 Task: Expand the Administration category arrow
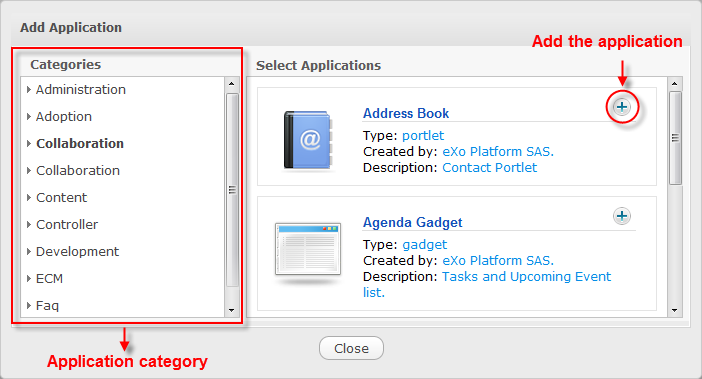29,89
